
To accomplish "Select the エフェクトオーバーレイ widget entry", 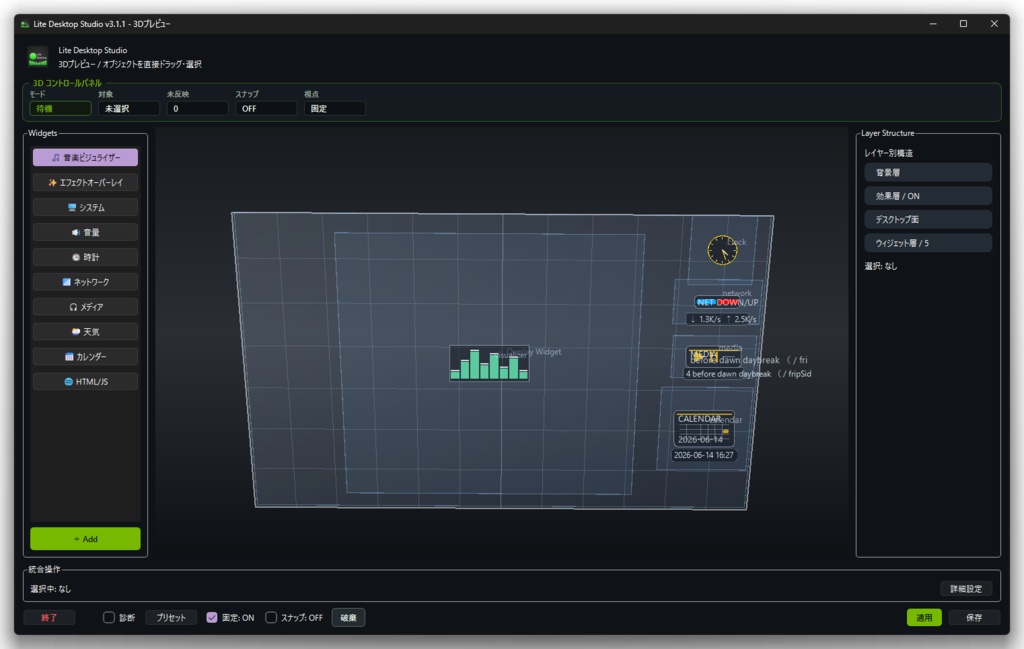I will (86, 182).
